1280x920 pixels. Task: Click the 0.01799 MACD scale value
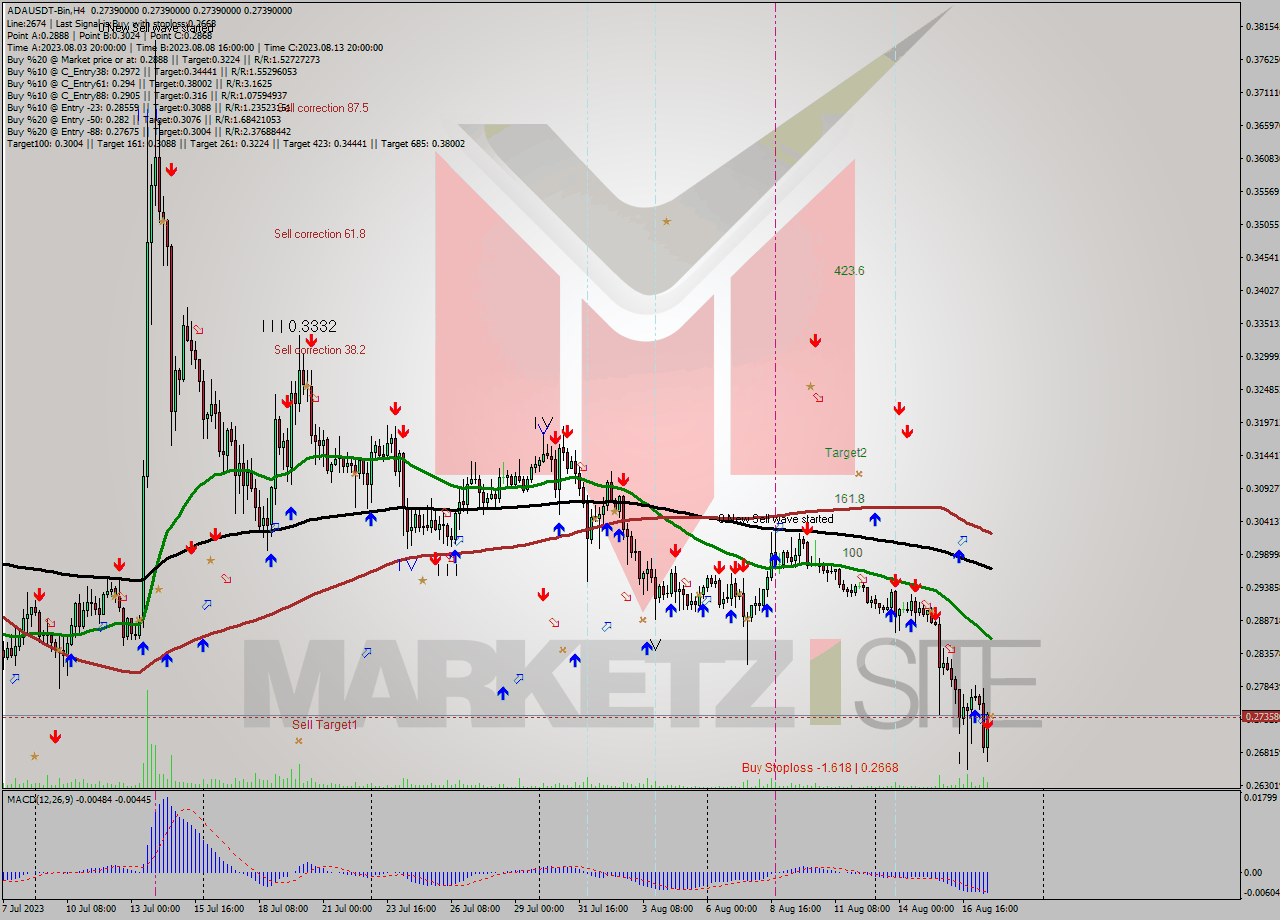click(1263, 798)
